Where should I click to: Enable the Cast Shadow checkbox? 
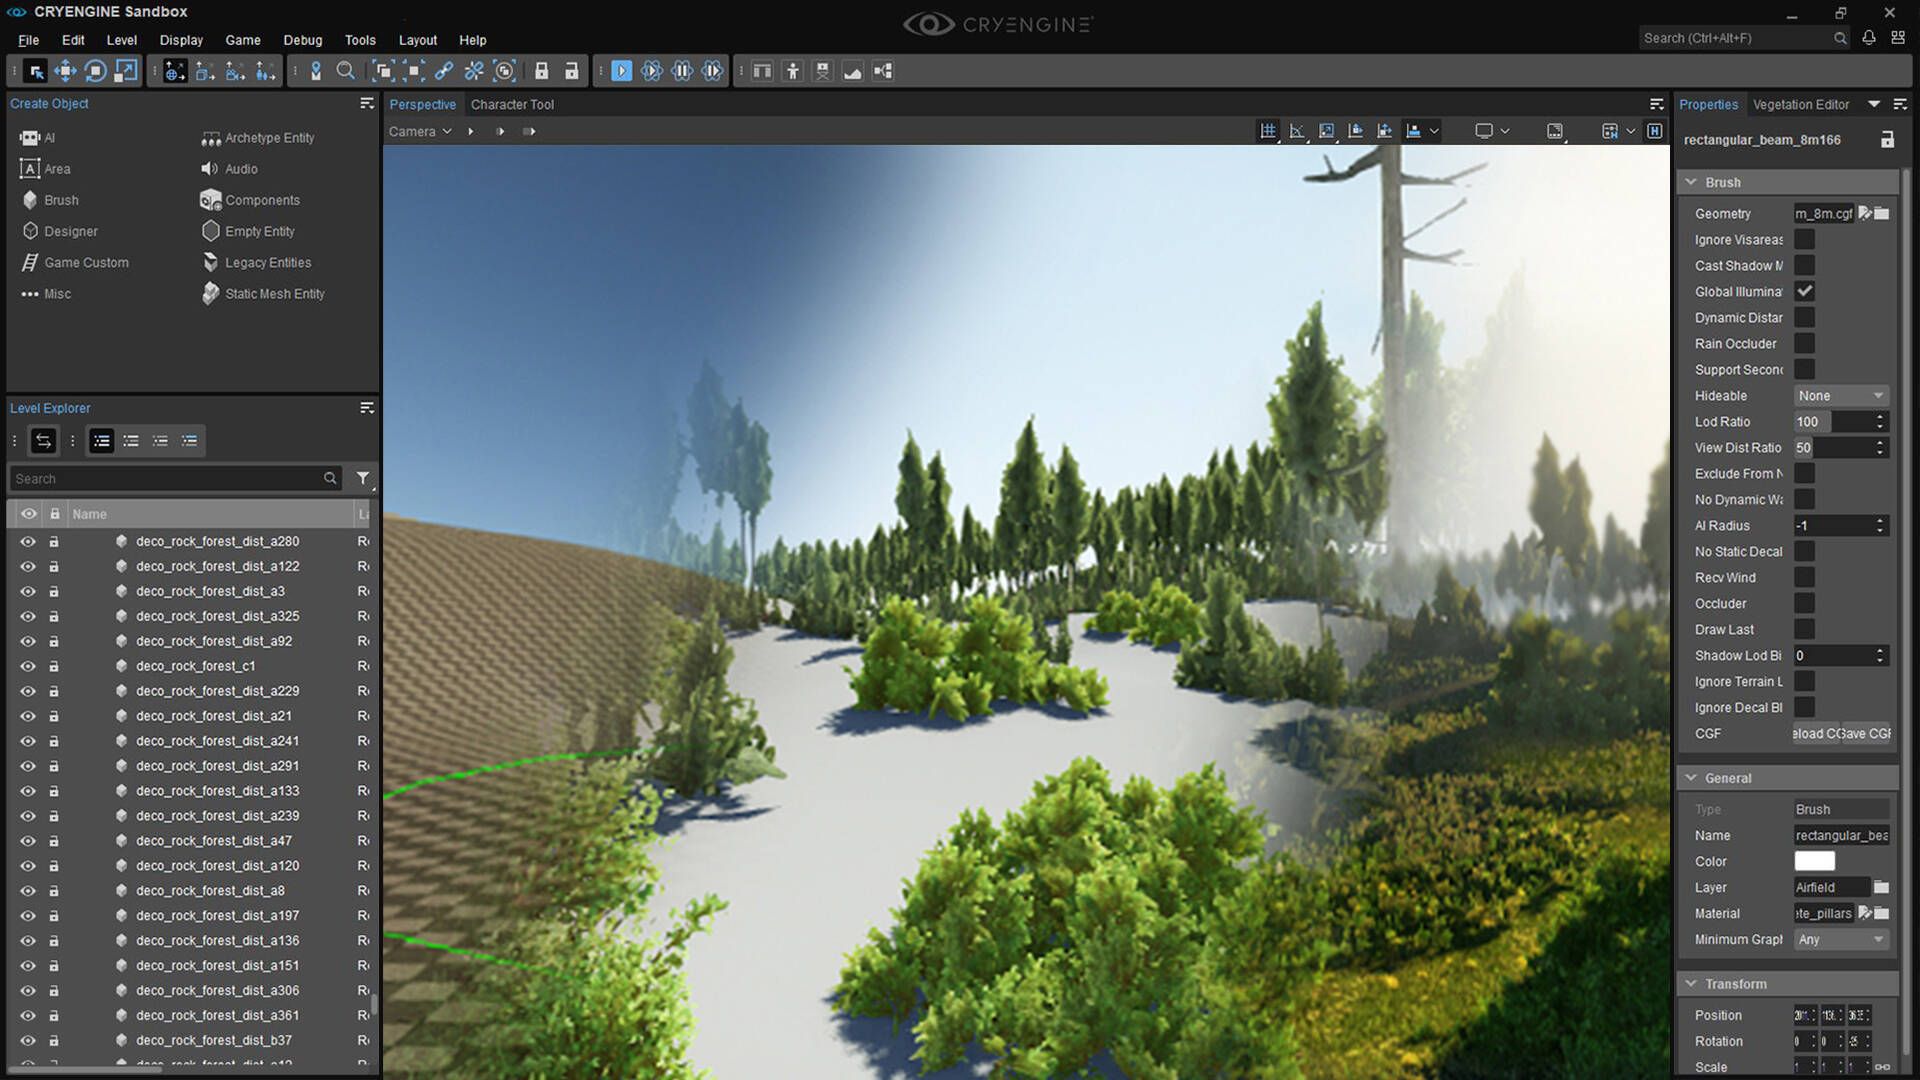point(1804,264)
